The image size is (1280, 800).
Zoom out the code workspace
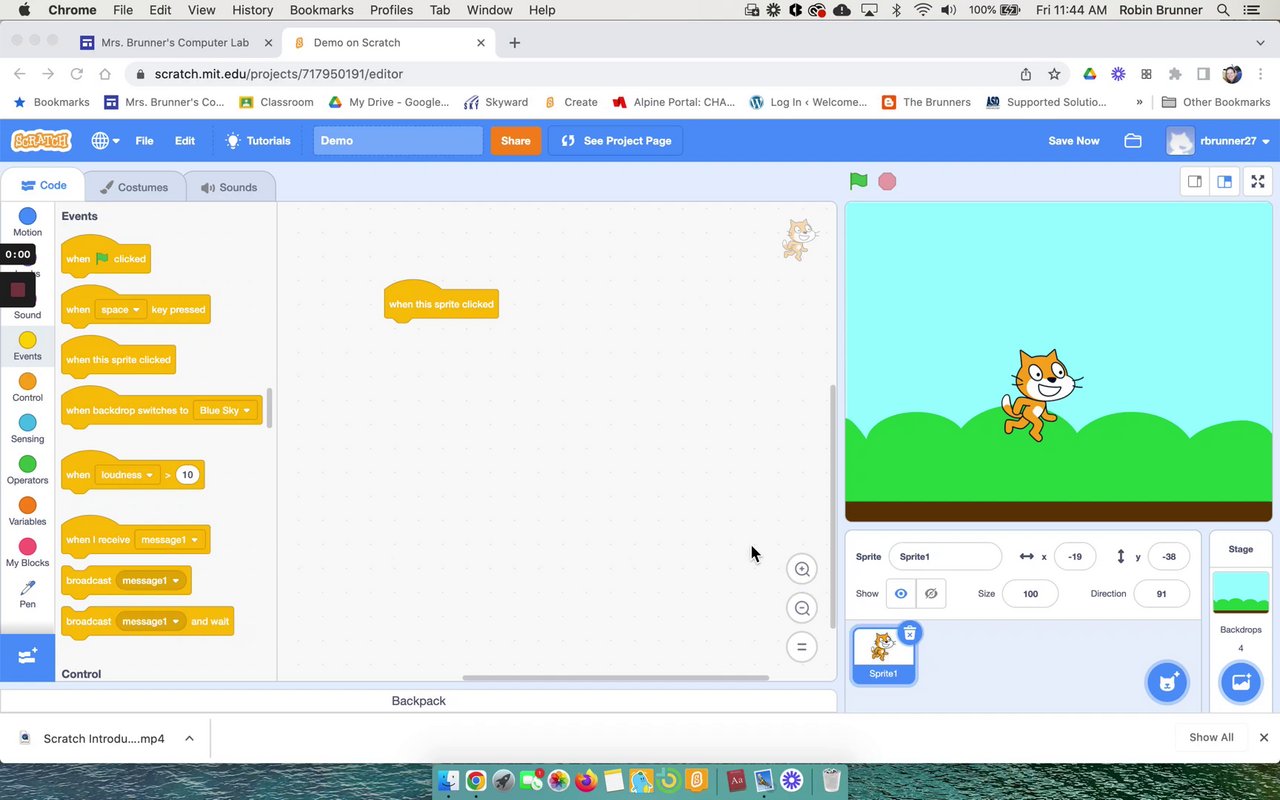tap(801, 608)
